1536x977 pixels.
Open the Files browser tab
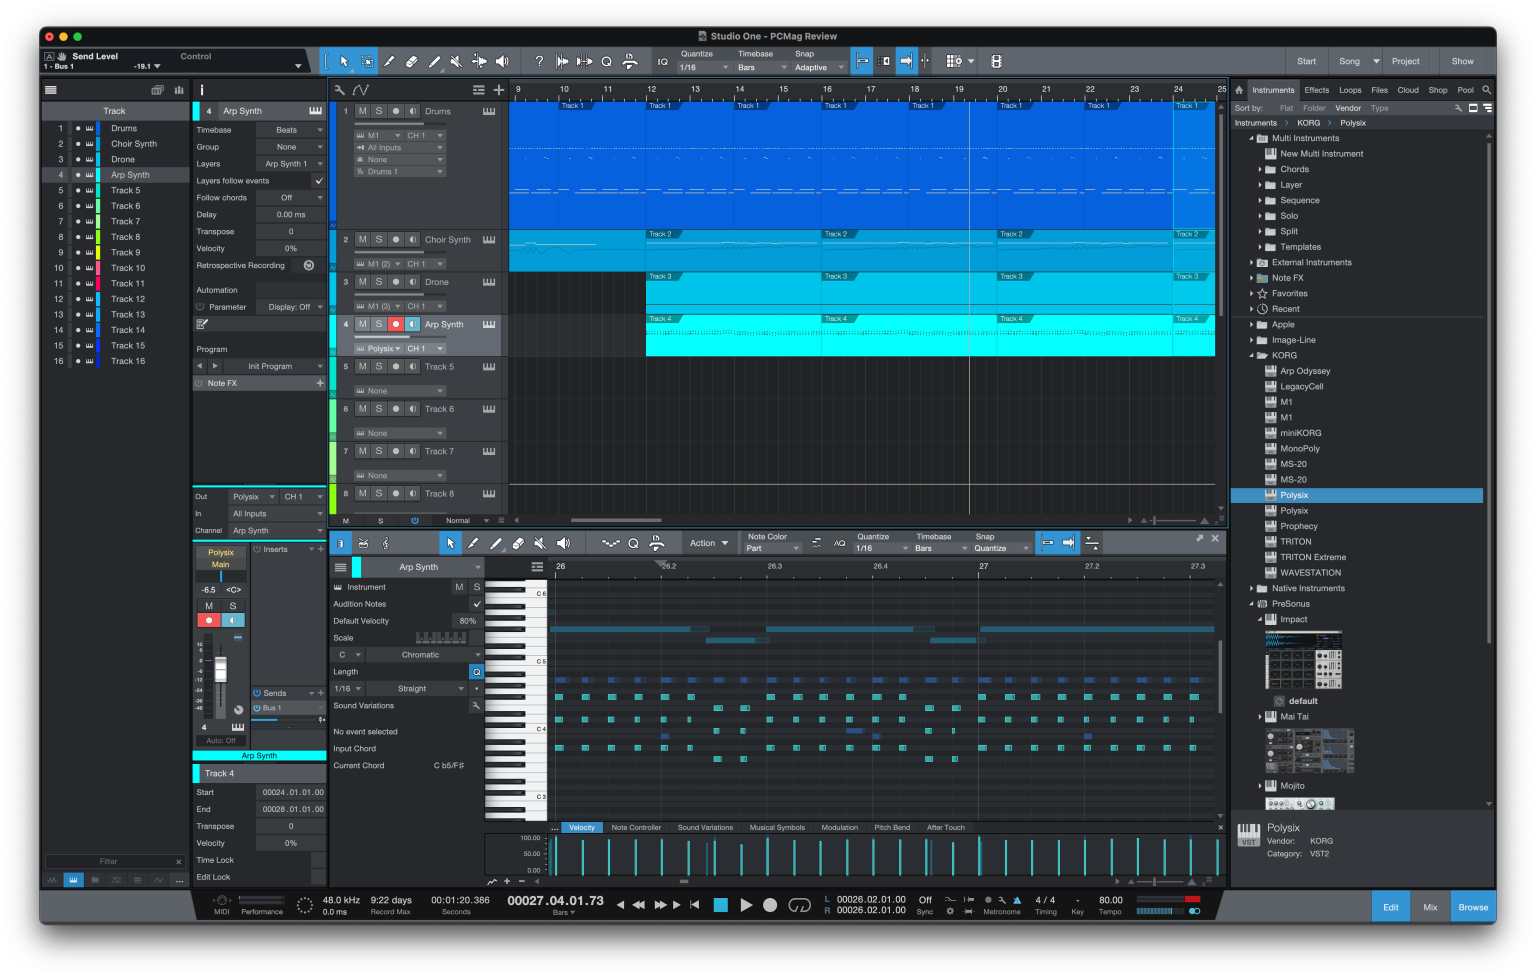[1379, 90]
